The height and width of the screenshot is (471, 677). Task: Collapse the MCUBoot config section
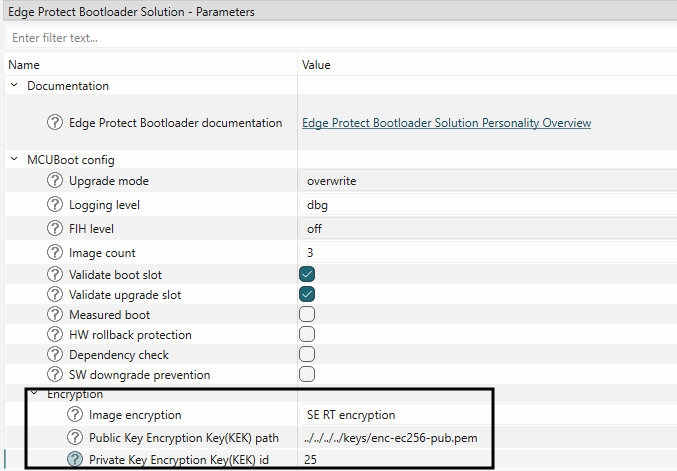[x=14, y=160]
